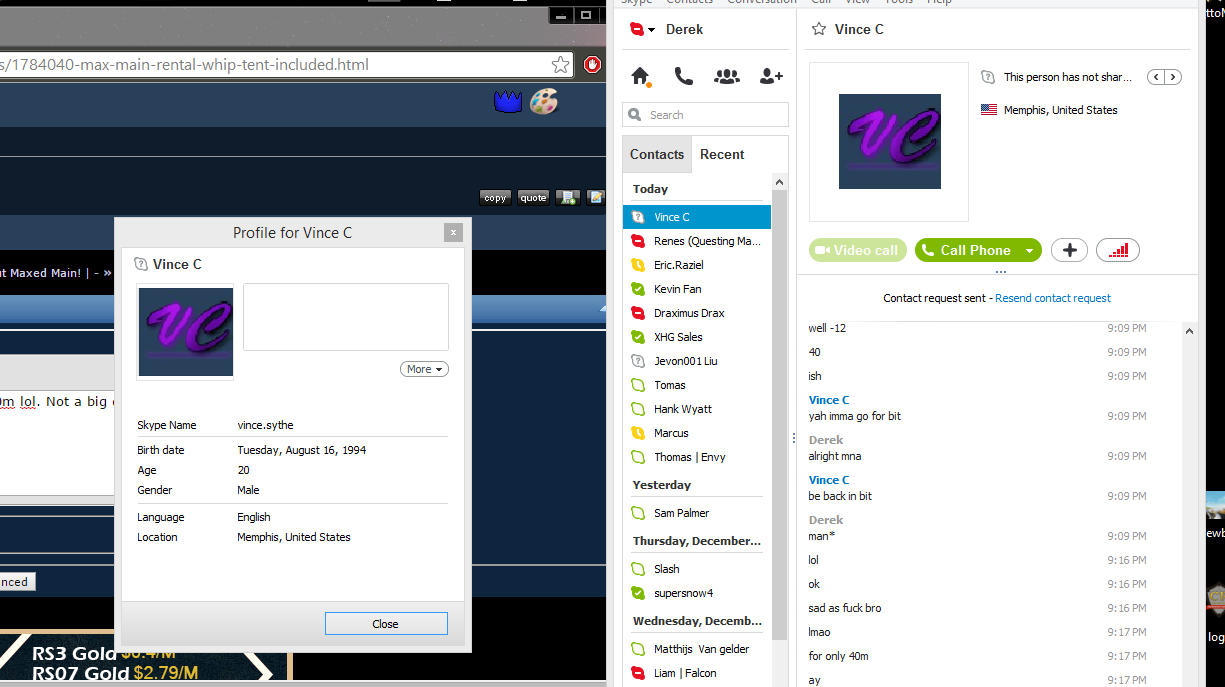Open the More dropdown in the profile dialog
The image size is (1225, 687).
(424, 369)
